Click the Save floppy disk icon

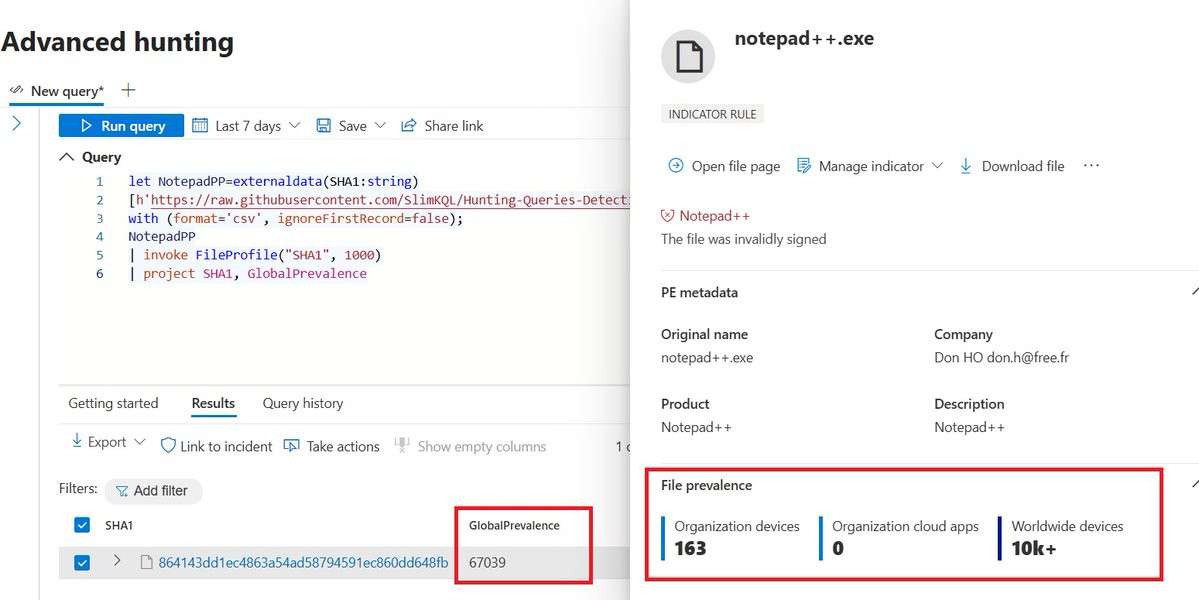(323, 125)
